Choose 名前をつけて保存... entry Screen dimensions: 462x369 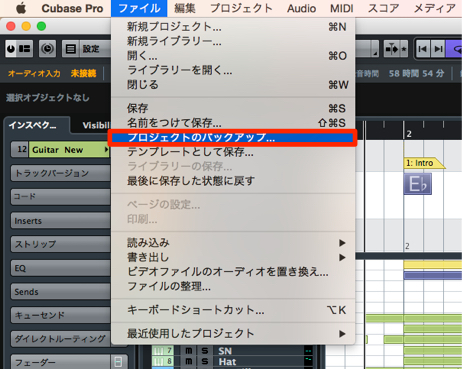pyautogui.click(x=233, y=123)
